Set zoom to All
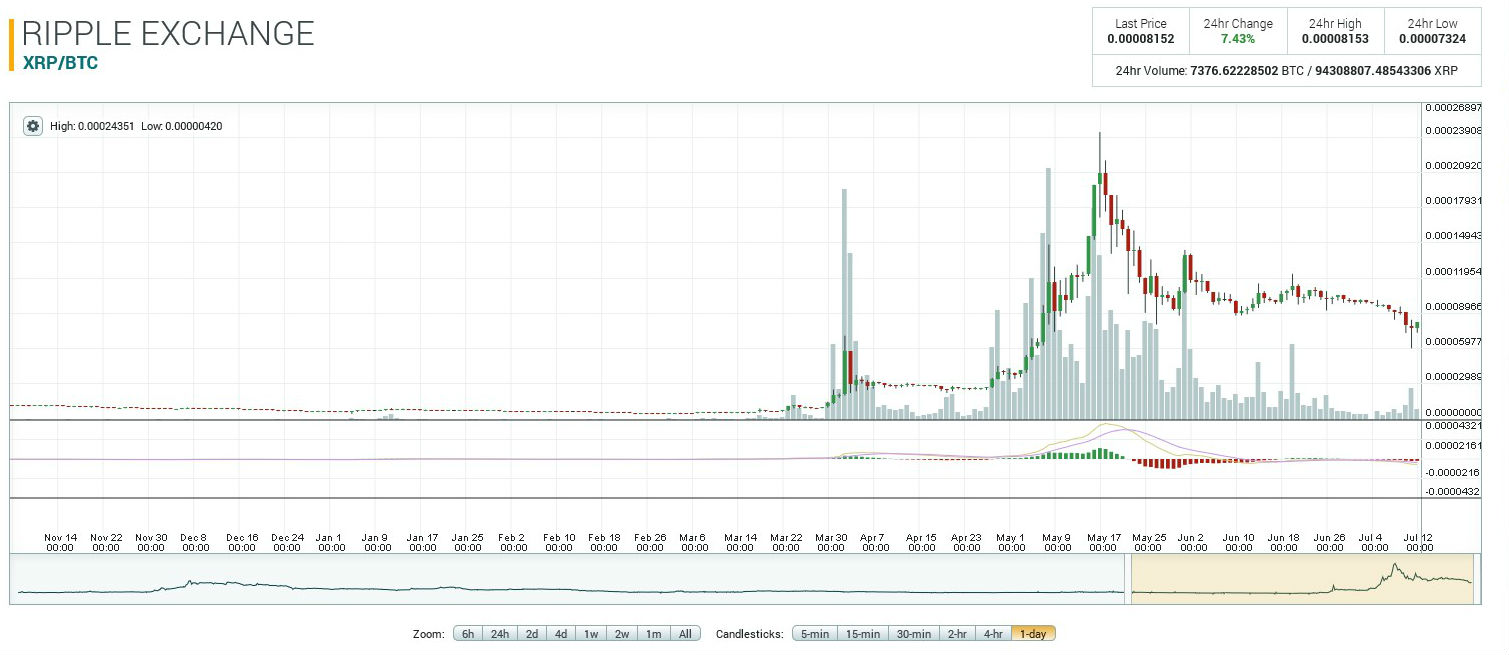This screenshot has width=1509, height=655. click(x=685, y=634)
